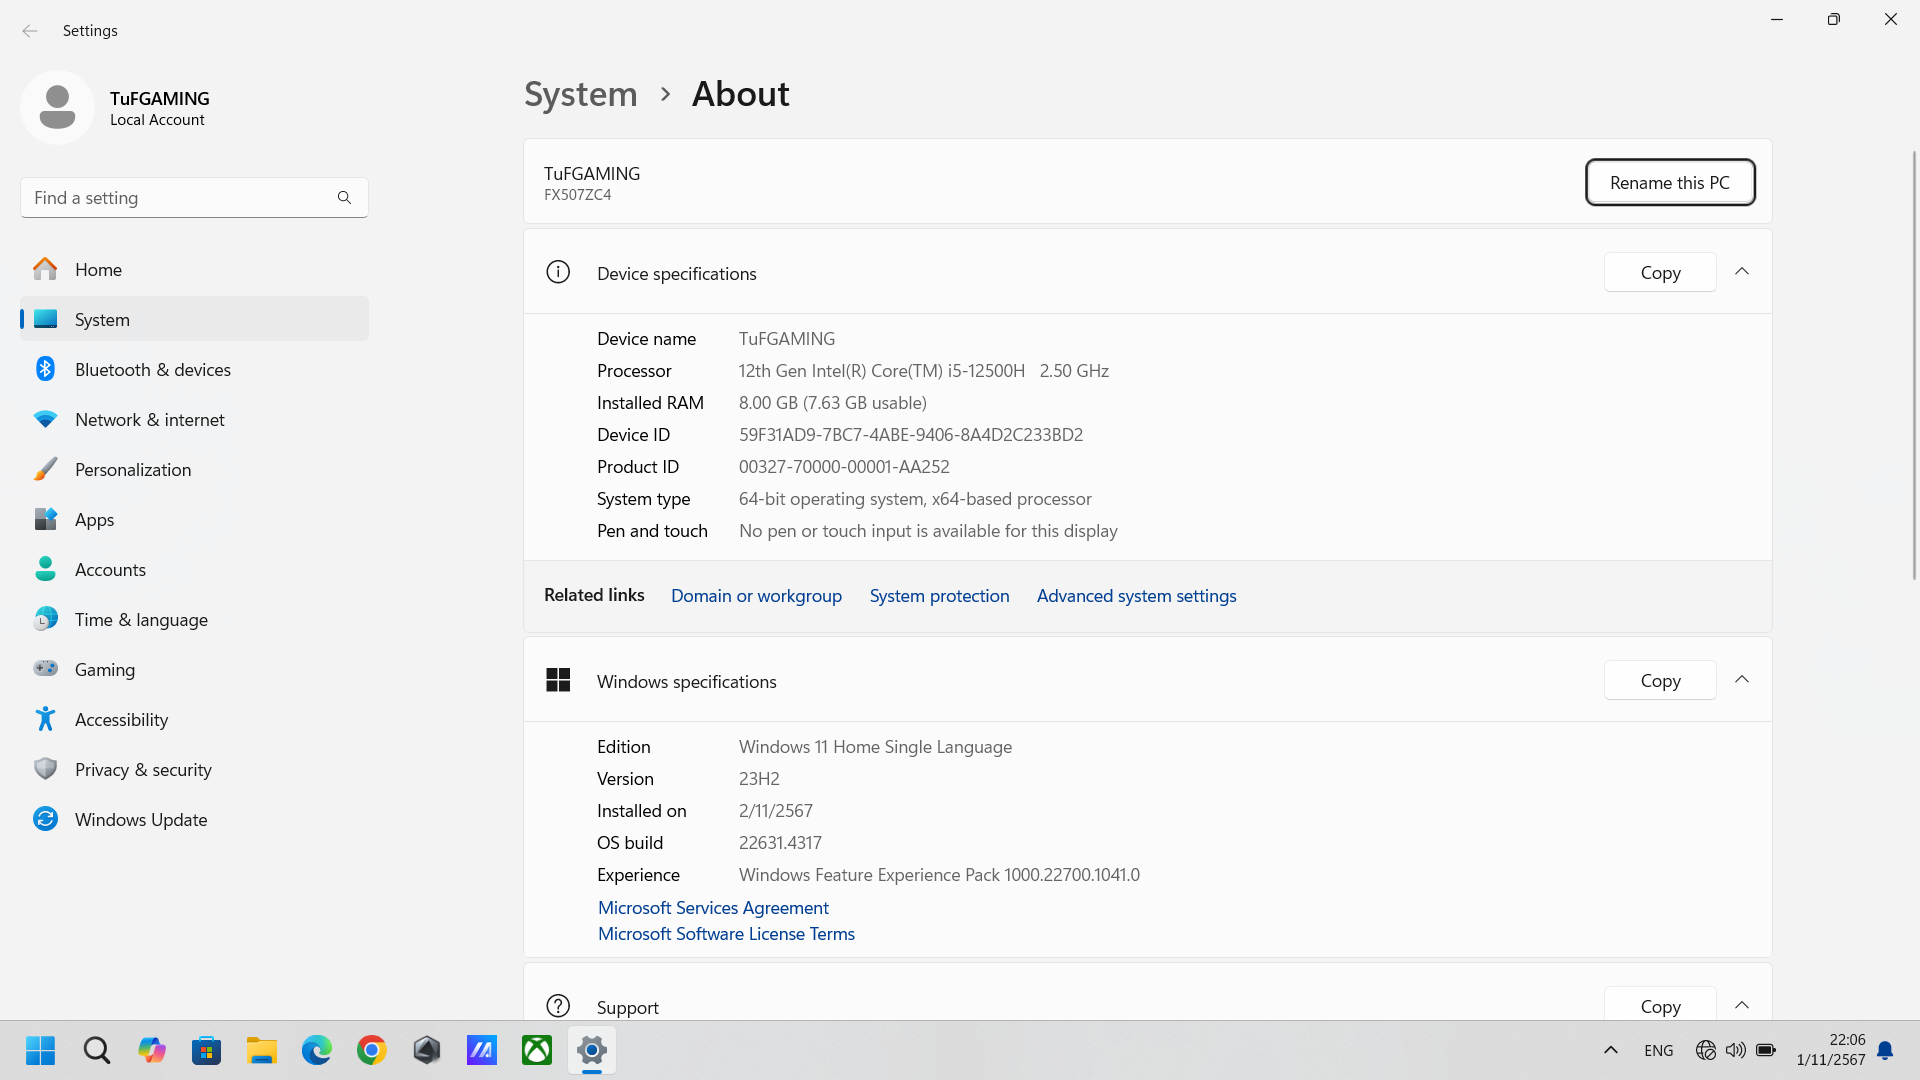Click the TuFGAMING account avatar
The image size is (1920, 1080).
57,107
